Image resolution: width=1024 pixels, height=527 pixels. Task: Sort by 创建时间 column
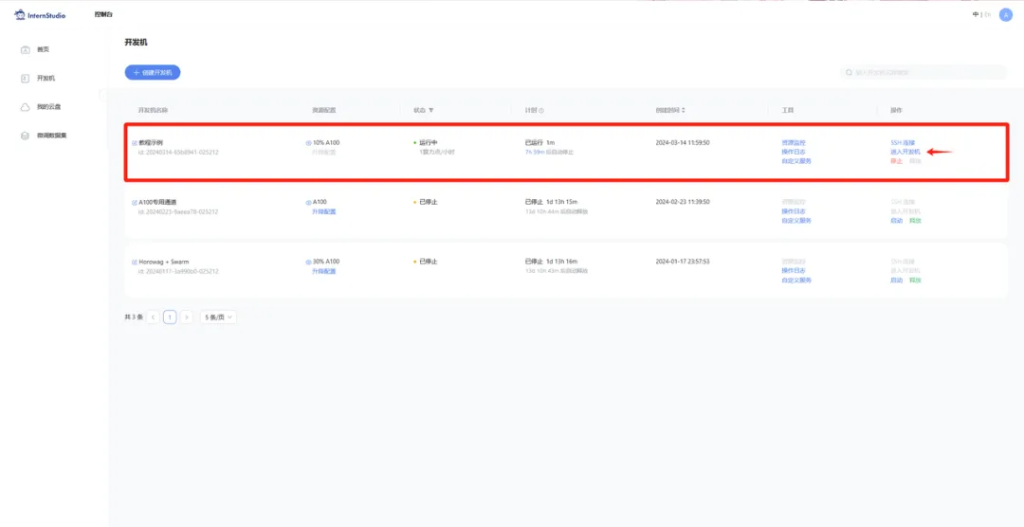[x=683, y=110]
